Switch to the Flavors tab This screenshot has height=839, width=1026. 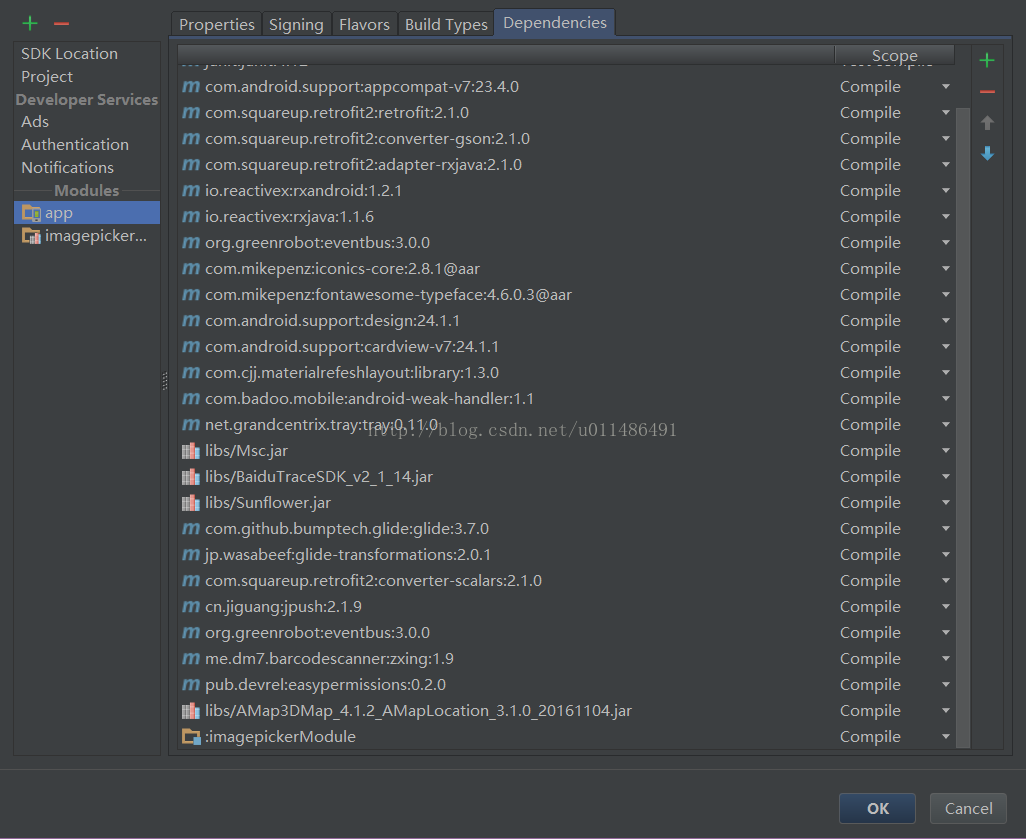coord(364,24)
